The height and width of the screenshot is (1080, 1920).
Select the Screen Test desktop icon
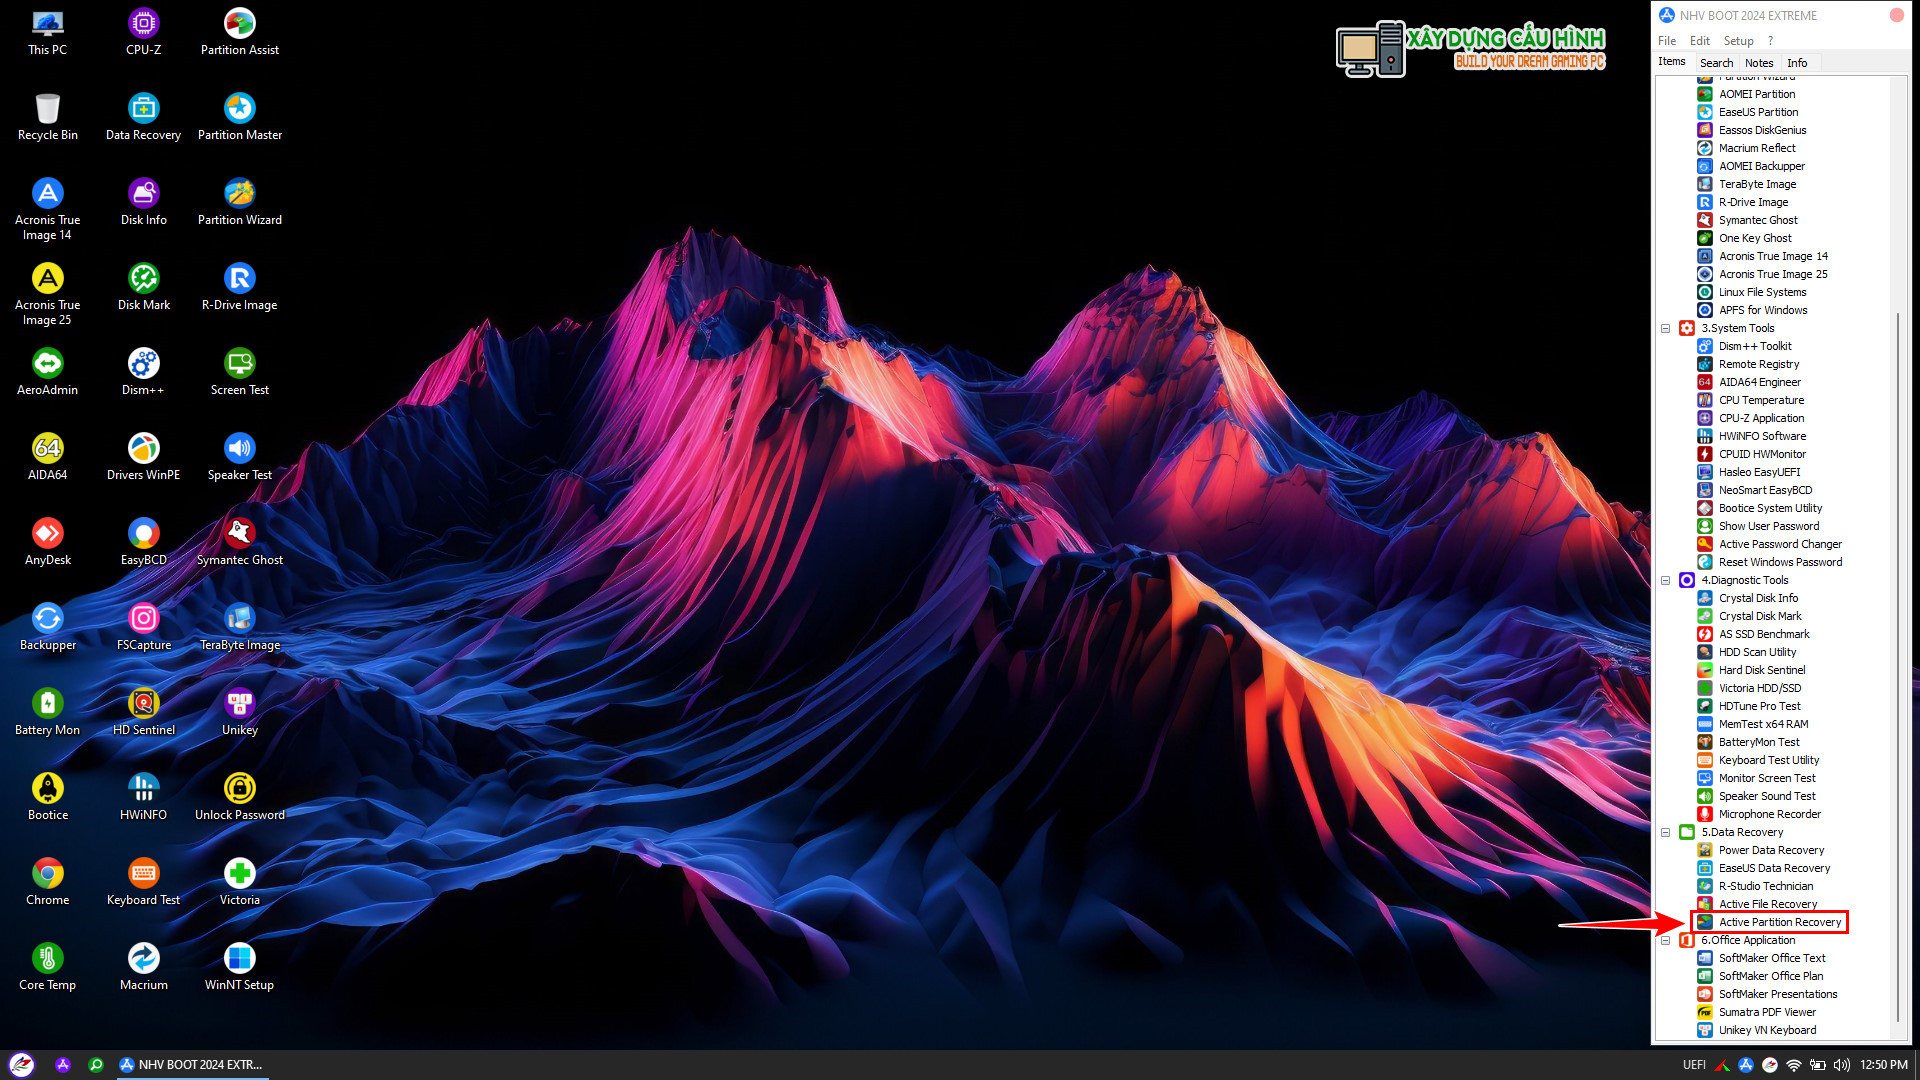pos(239,372)
